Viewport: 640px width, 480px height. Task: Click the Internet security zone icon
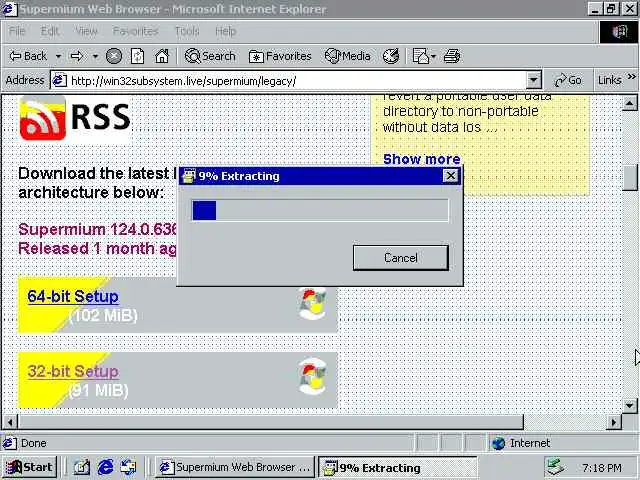pos(498,443)
